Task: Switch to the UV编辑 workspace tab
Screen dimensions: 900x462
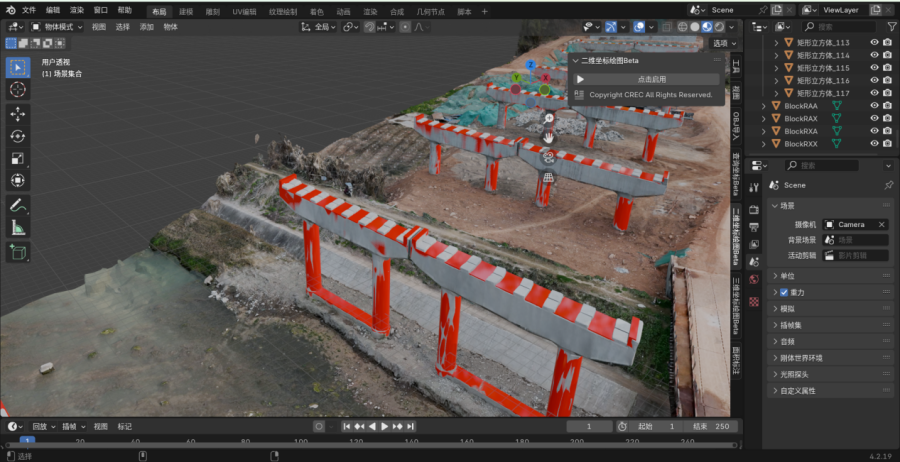Action: pyautogui.click(x=244, y=10)
